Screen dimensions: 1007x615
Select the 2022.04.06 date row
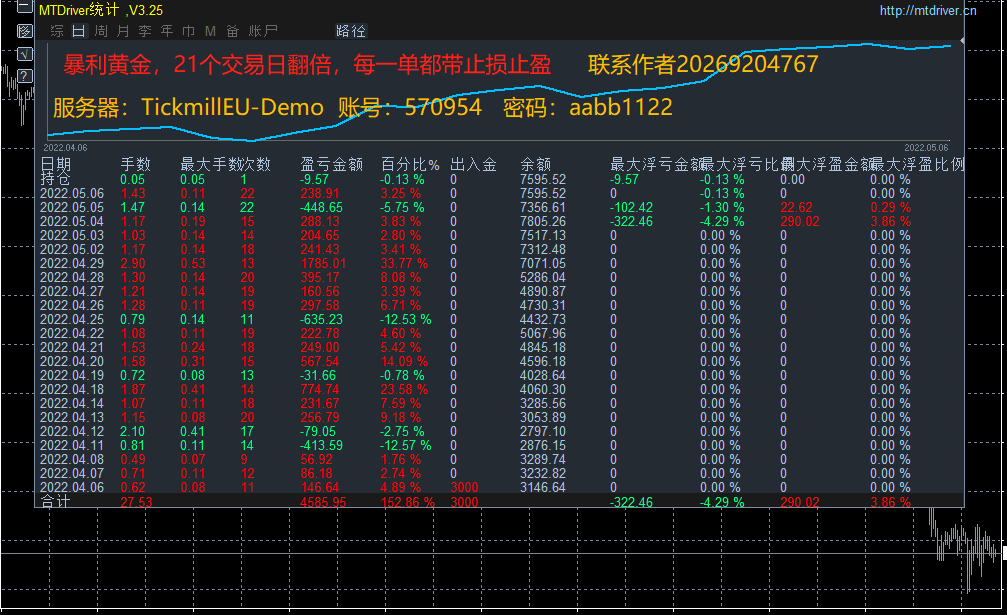click(72, 487)
